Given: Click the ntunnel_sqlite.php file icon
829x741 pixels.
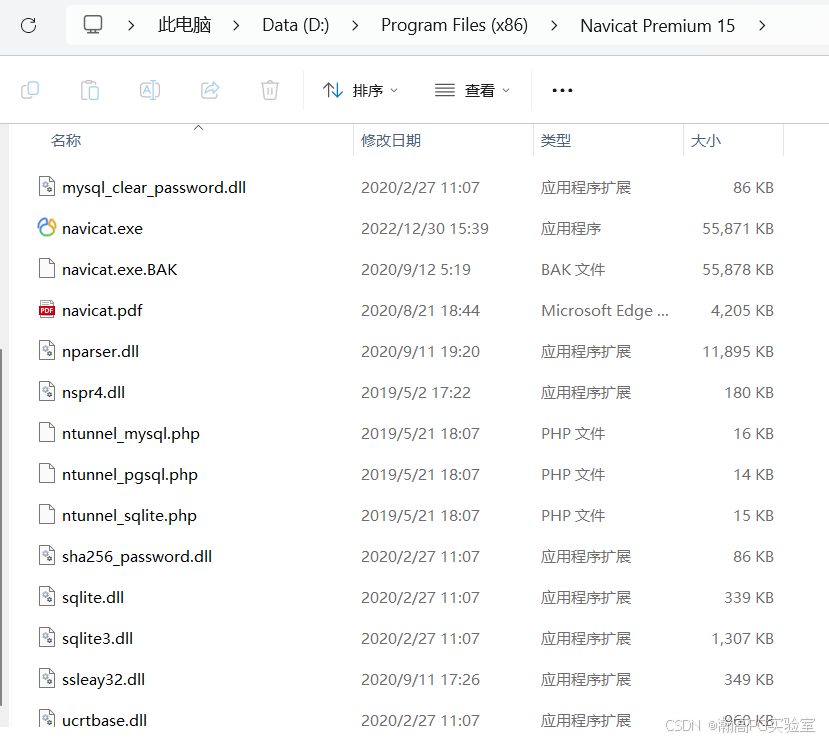Looking at the screenshot, I should pos(47,514).
